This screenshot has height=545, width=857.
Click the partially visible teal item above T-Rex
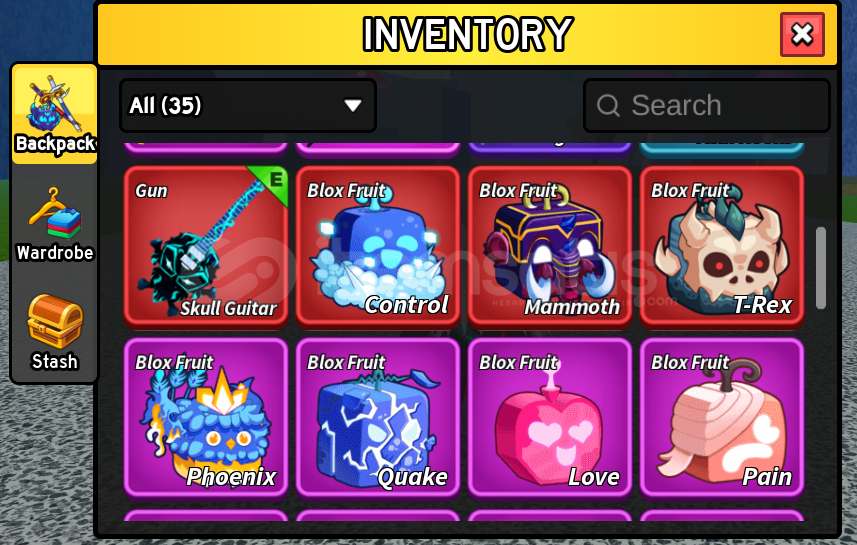point(722,149)
